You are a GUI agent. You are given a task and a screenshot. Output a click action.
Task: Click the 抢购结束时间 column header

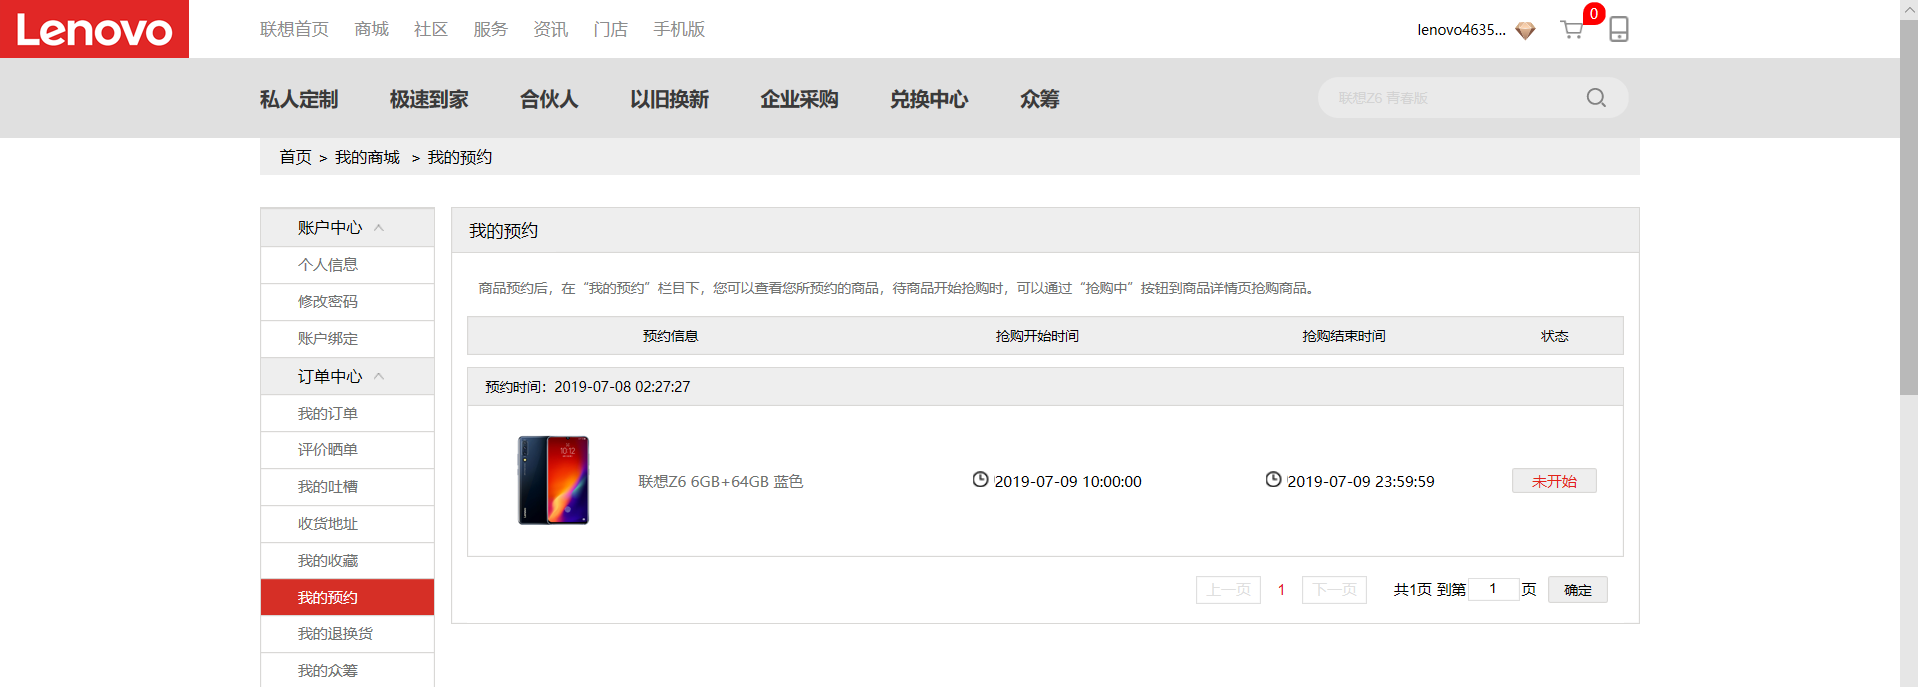point(1344,336)
